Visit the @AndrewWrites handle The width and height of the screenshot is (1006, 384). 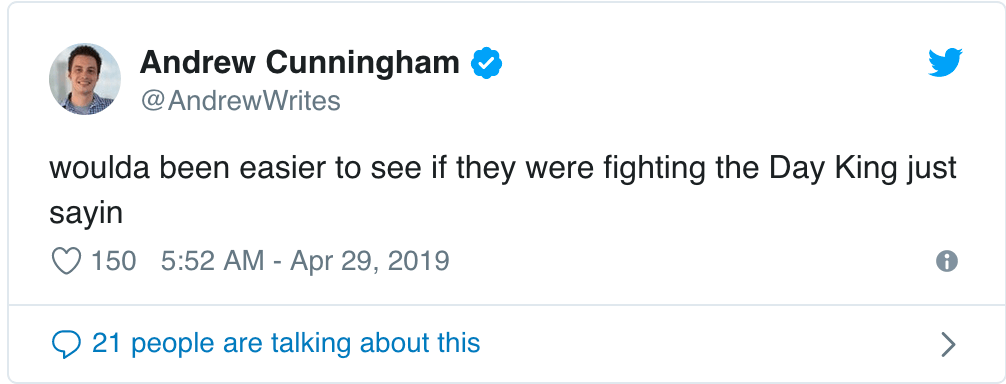[240, 101]
